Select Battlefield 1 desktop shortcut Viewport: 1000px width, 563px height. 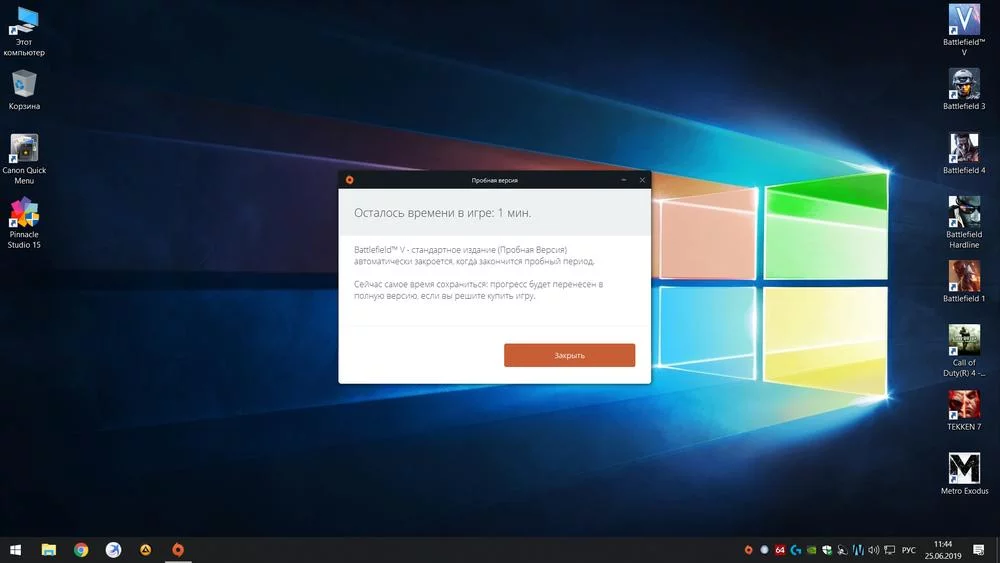(964, 282)
